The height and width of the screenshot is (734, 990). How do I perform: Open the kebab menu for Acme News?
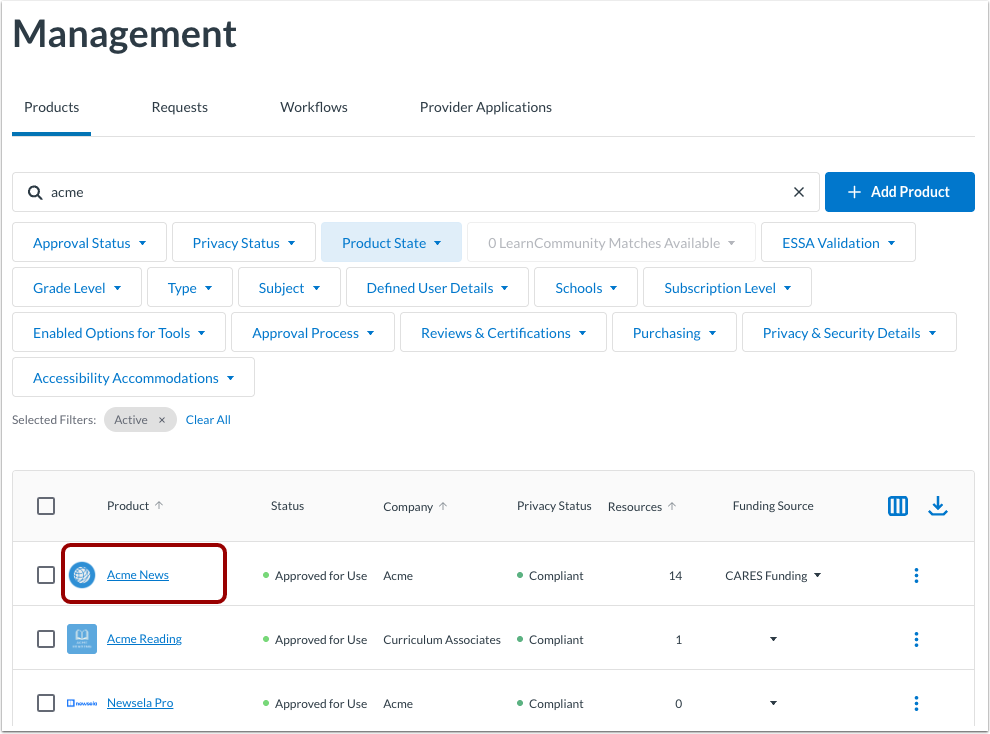pyautogui.click(x=916, y=575)
